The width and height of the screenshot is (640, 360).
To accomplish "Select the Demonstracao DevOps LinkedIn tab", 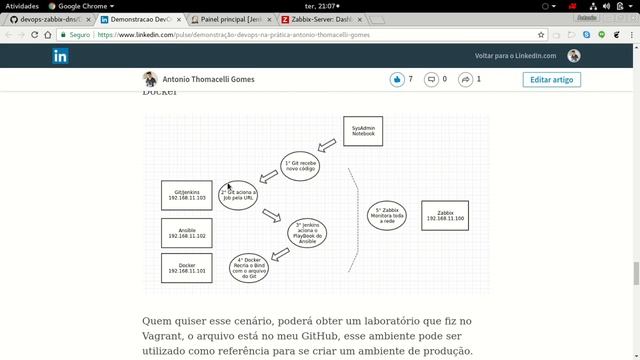I will pyautogui.click(x=140, y=19).
